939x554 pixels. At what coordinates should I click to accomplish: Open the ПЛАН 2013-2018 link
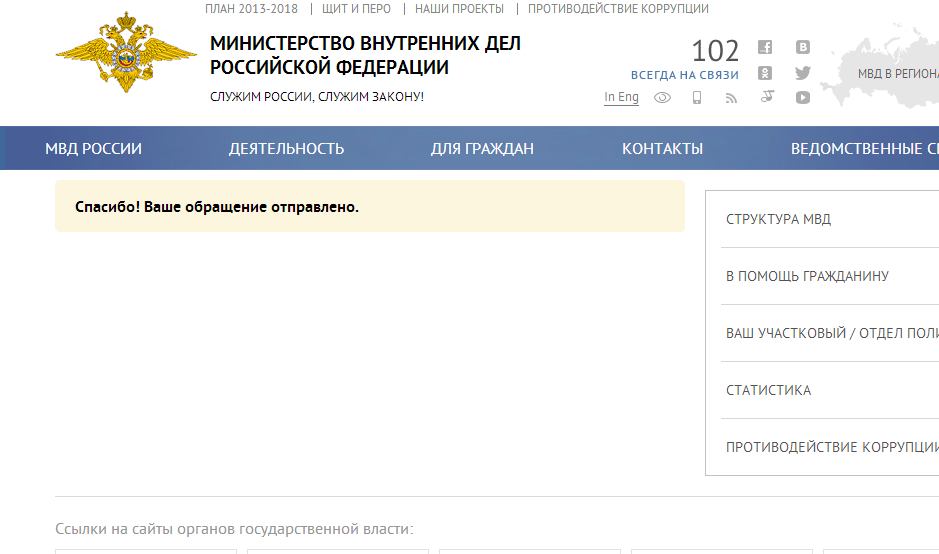pyautogui.click(x=251, y=9)
